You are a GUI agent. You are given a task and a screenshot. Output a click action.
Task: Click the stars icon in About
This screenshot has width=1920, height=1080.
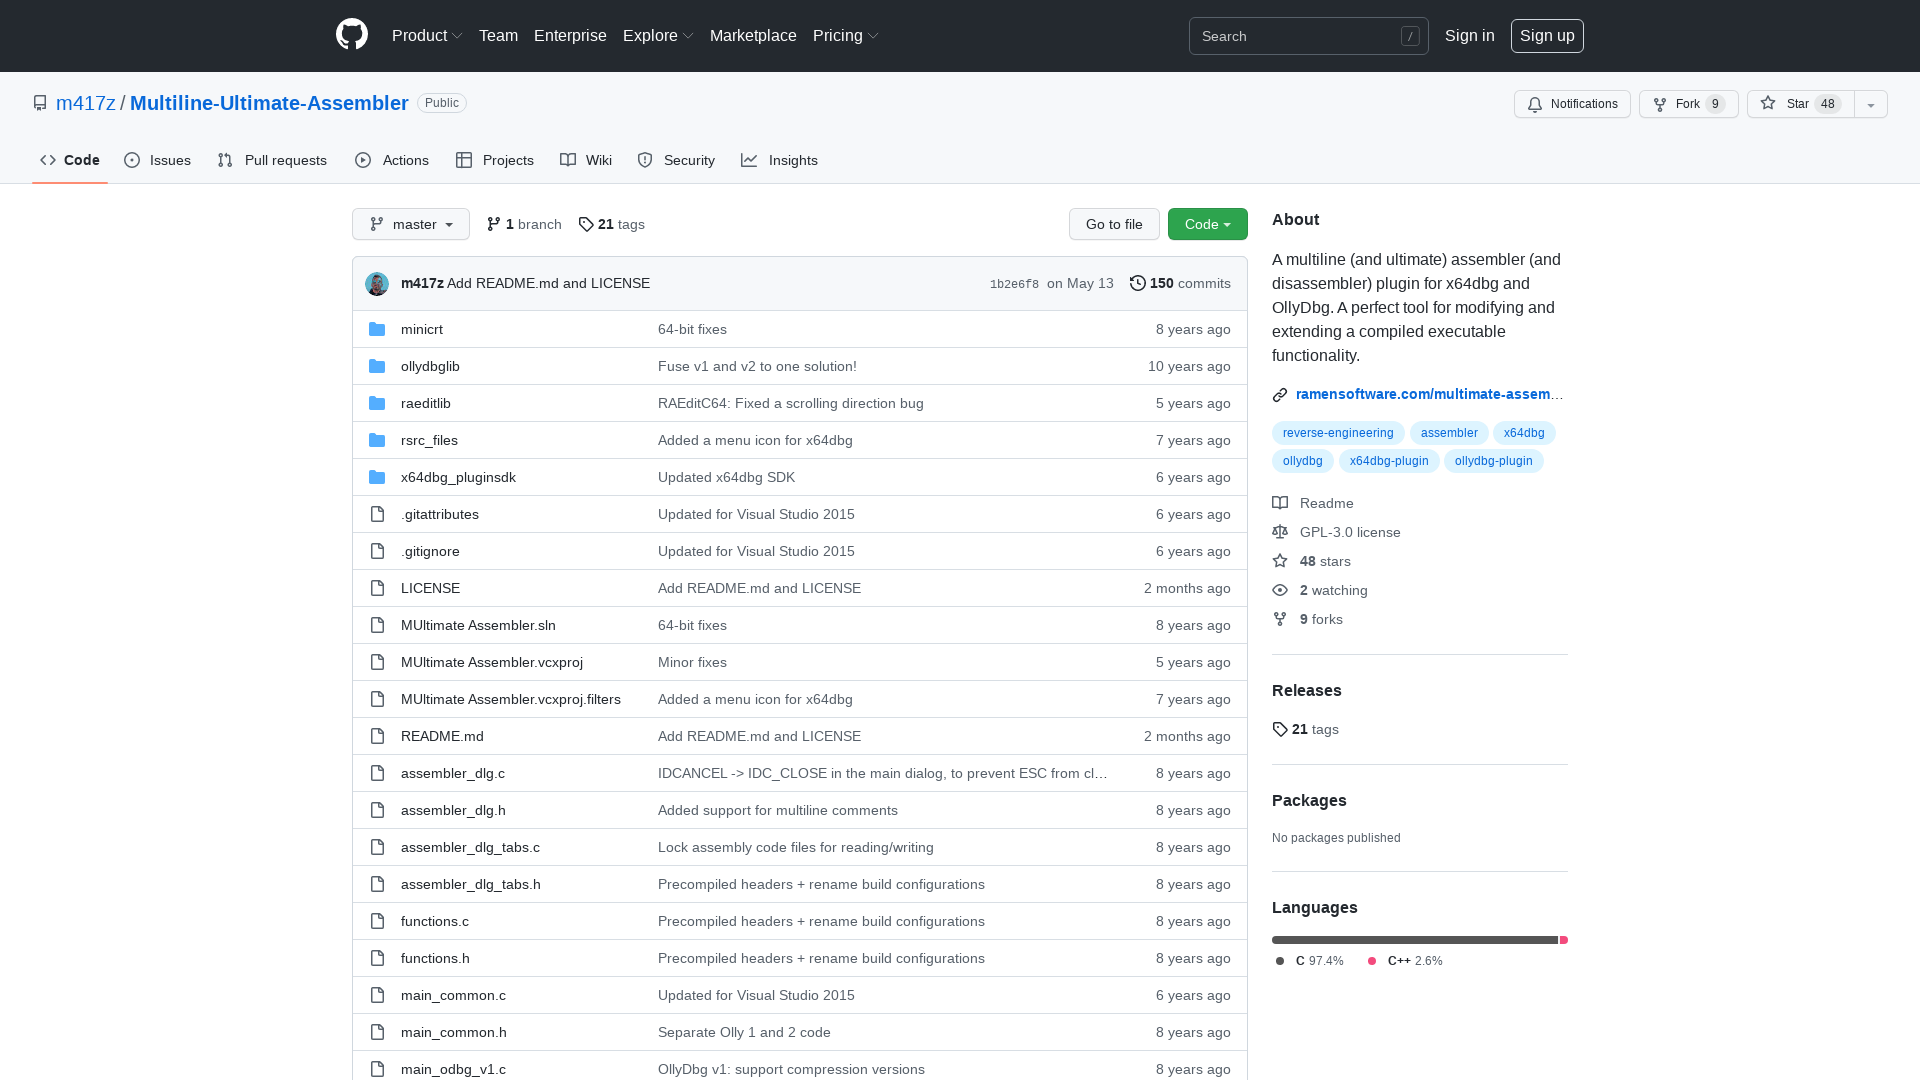(x=1280, y=561)
